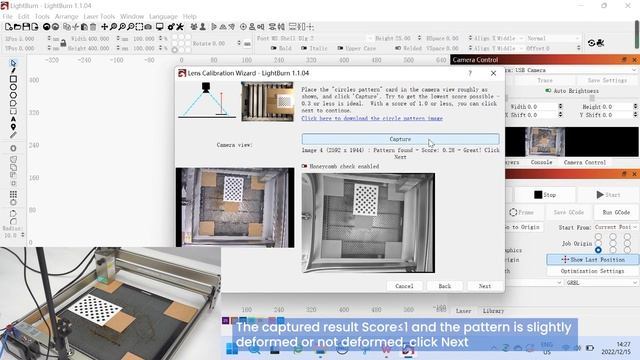Click Next in the calibration wizard
The image size is (640, 360).
pos(485,286)
